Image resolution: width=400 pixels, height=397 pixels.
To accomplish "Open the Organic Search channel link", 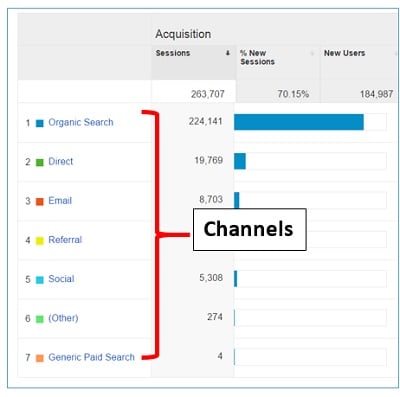I will coord(81,122).
